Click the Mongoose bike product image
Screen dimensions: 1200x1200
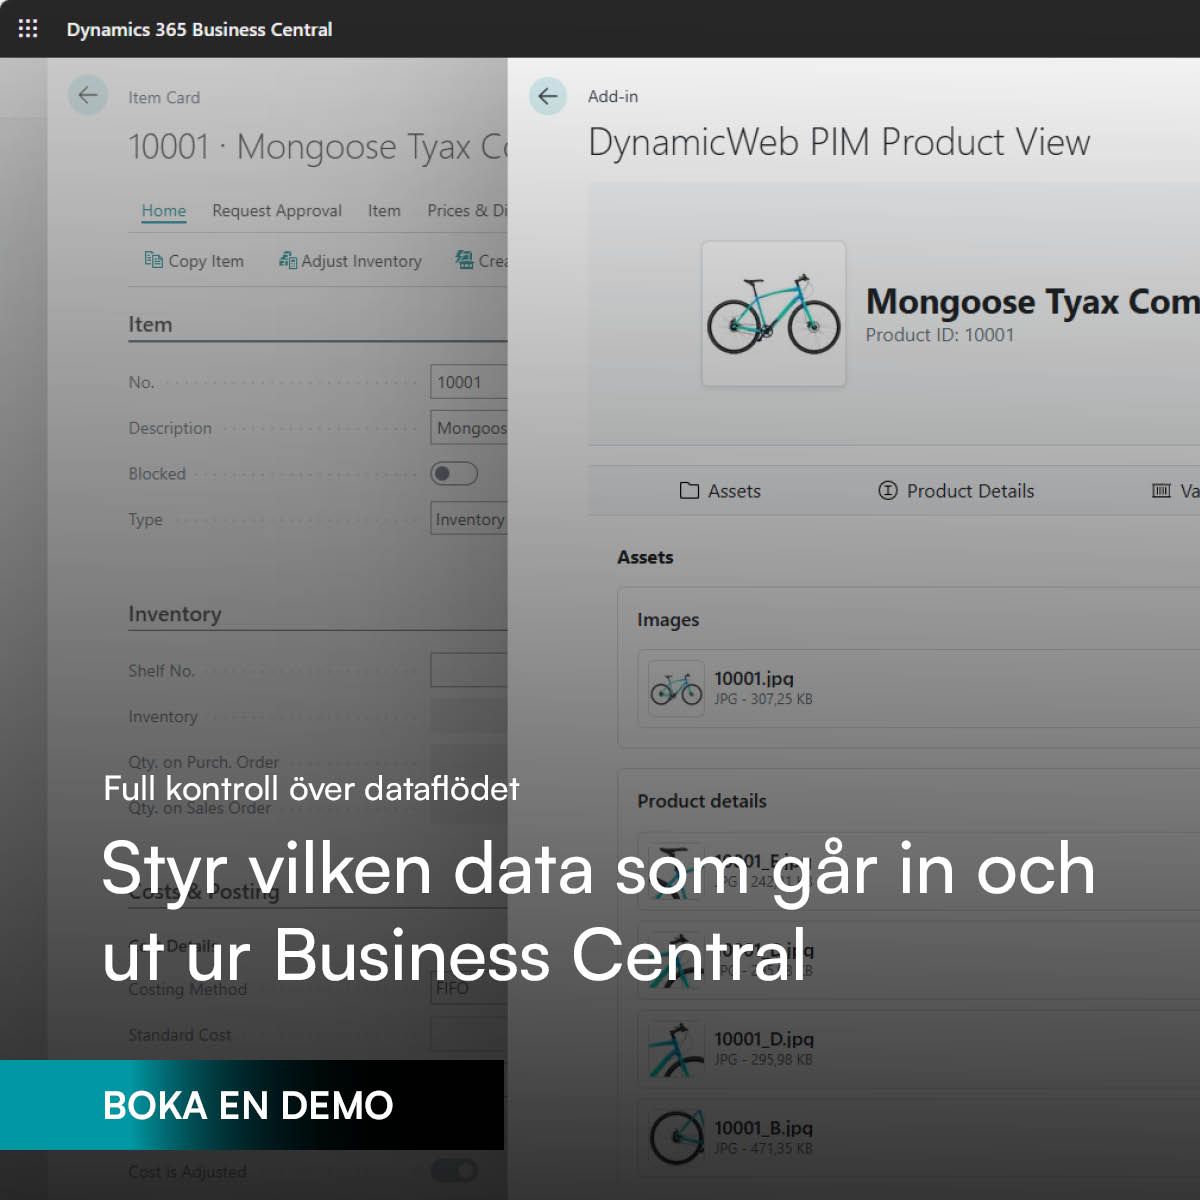(x=774, y=314)
